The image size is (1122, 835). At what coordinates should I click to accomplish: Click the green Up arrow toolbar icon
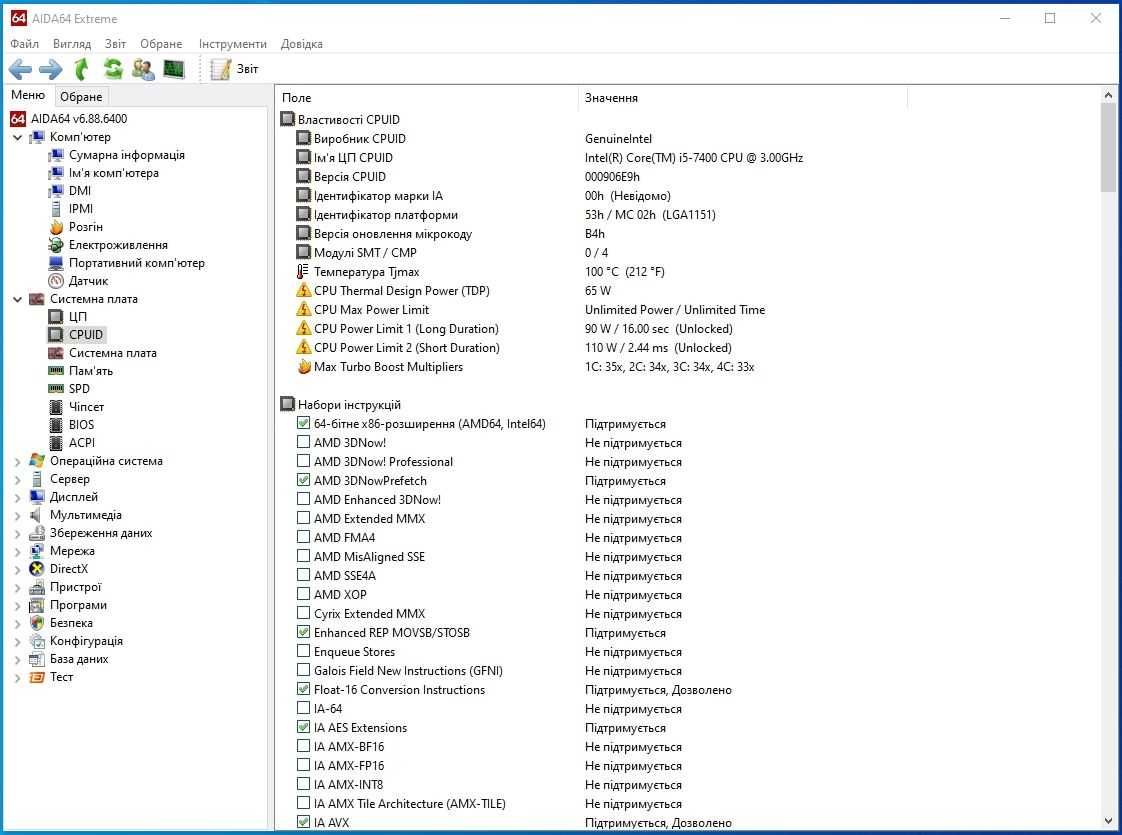tap(82, 69)
